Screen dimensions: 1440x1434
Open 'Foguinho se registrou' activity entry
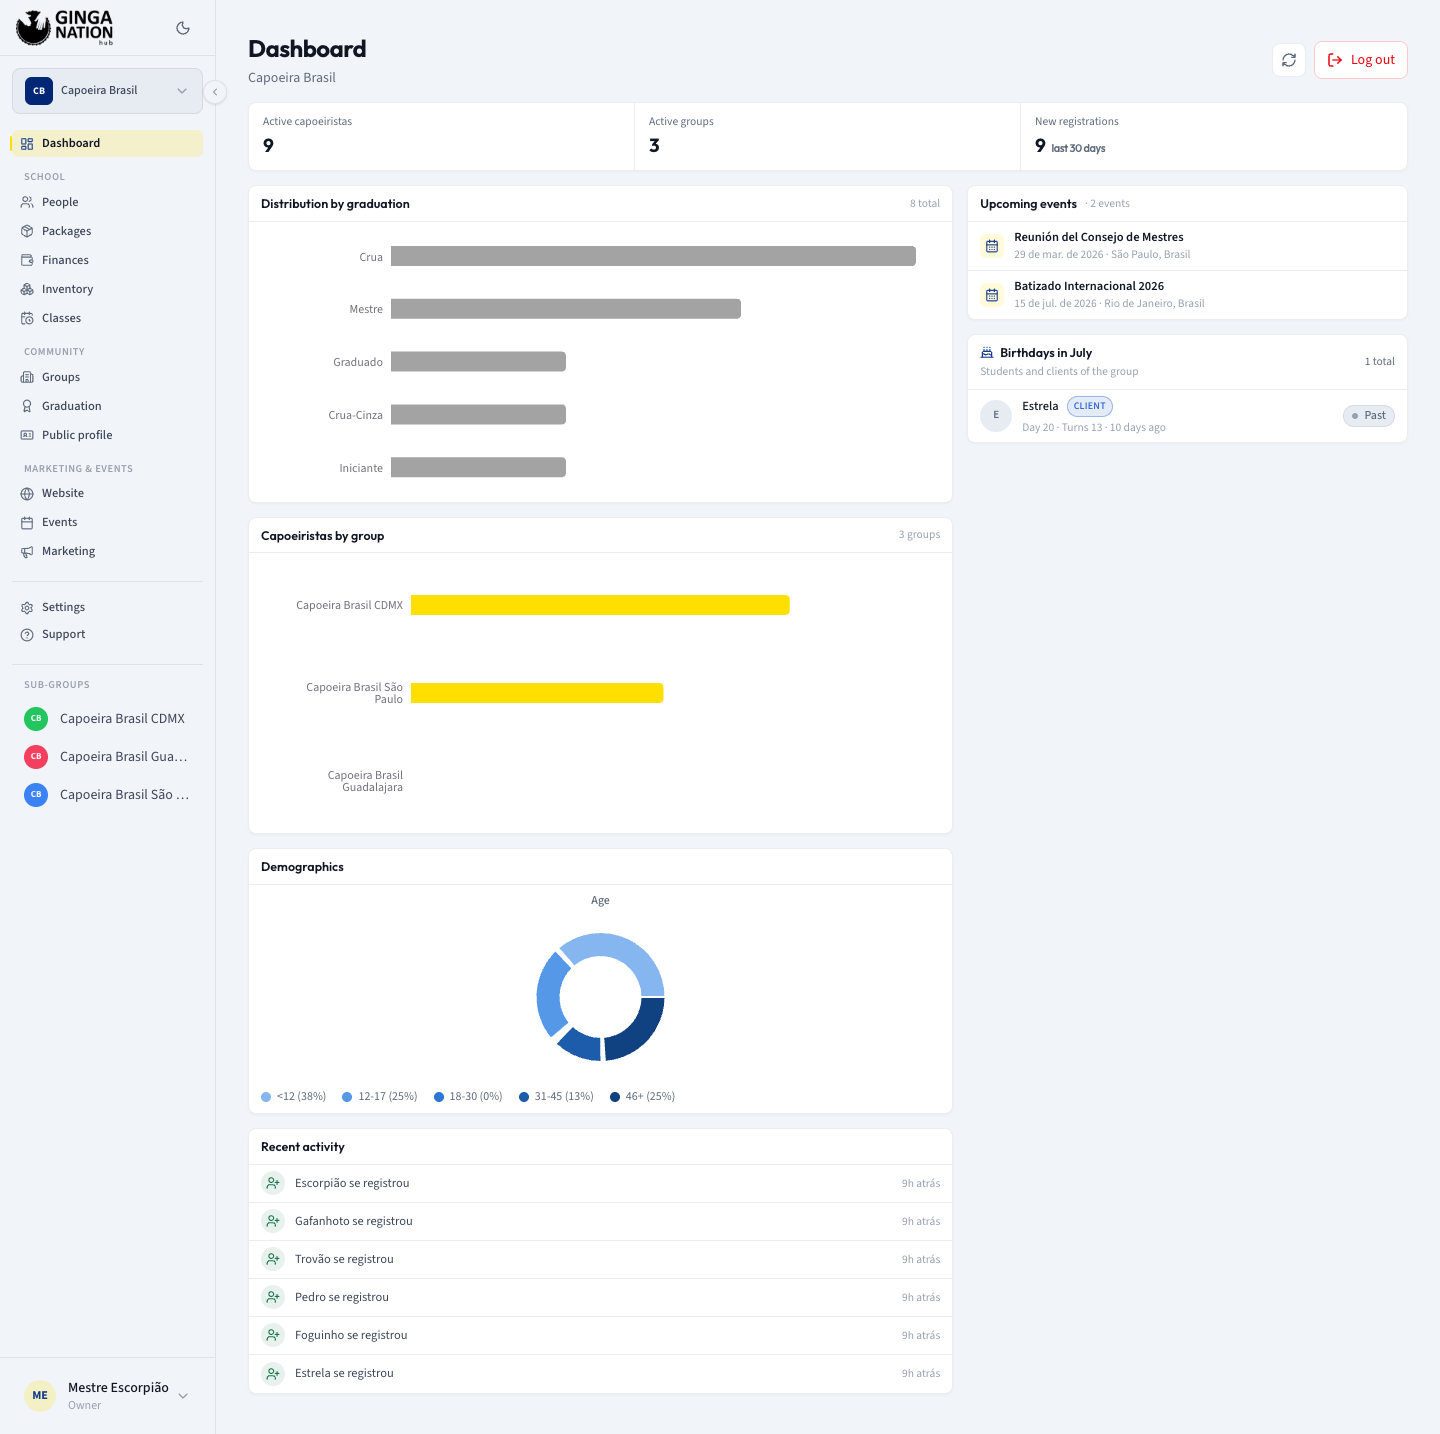(x=600, y=1336)
